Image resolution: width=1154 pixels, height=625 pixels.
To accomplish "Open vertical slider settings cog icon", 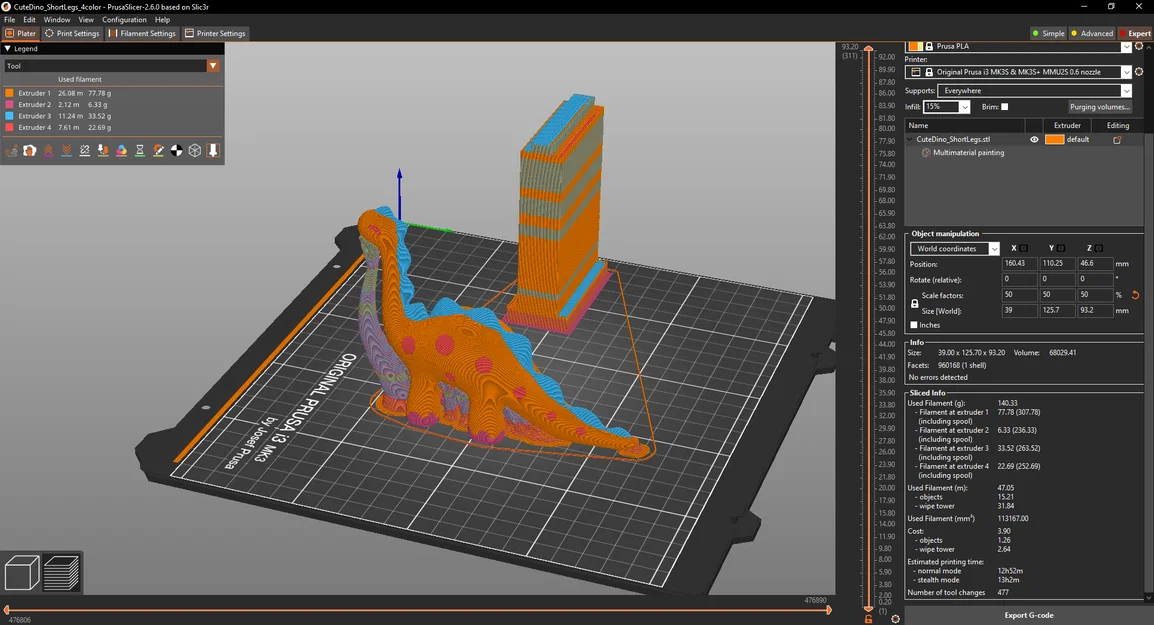I will 895,619.
